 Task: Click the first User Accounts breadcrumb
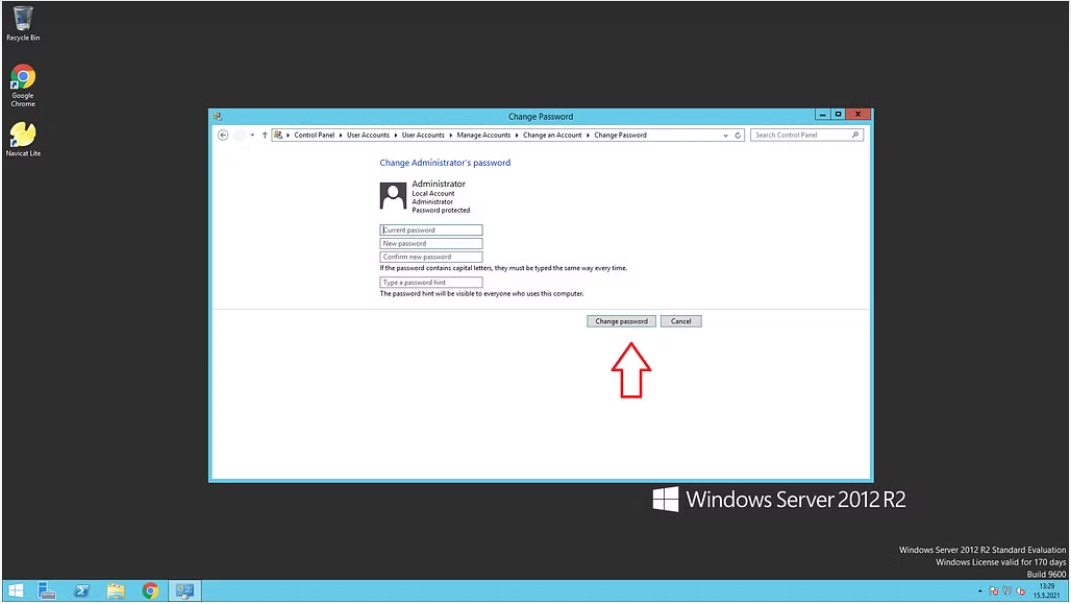coord(367,135)
